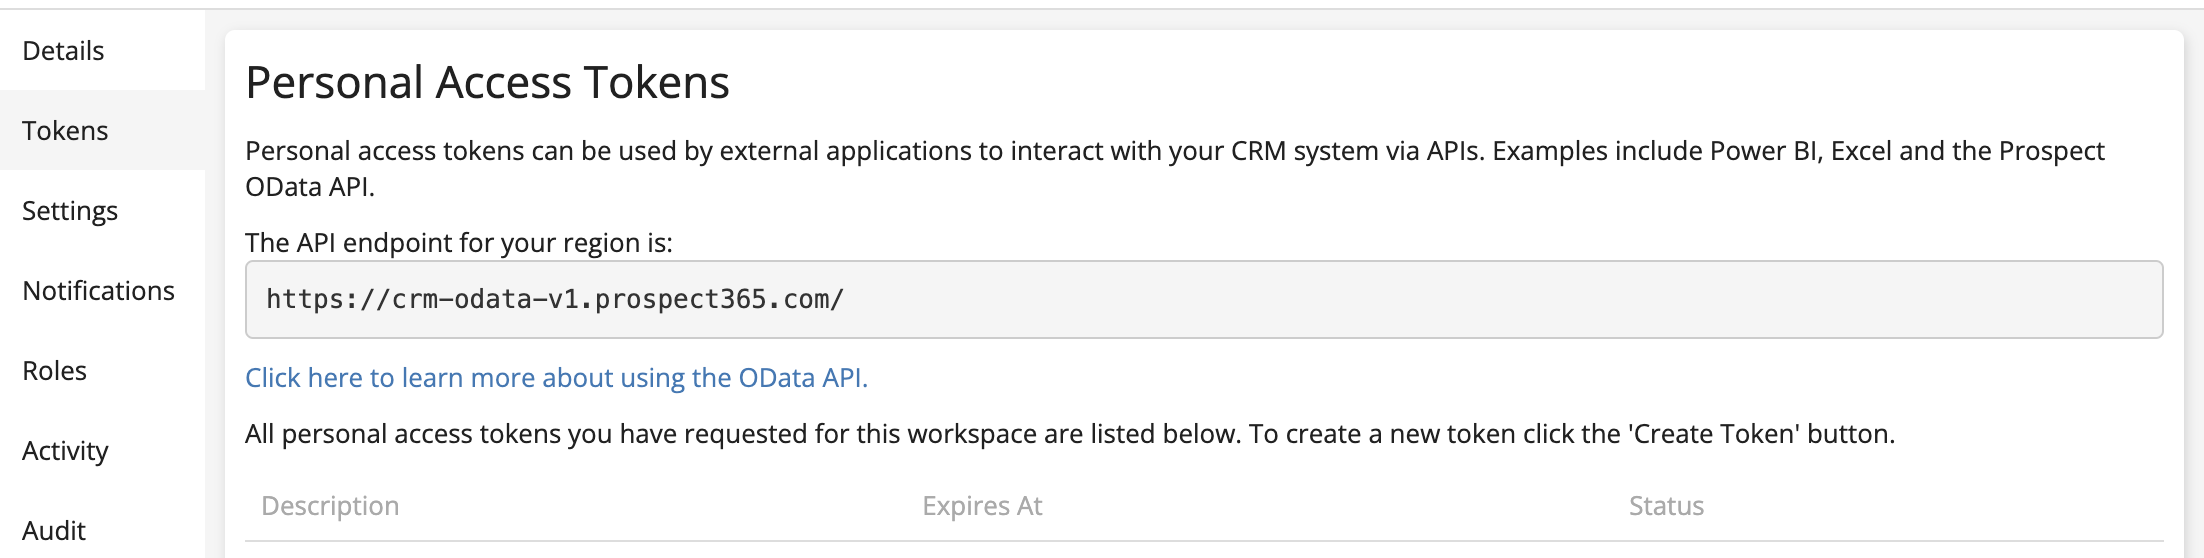Open the Details section in sidebar
The image size is (2204, 558).
pos(63,51)
